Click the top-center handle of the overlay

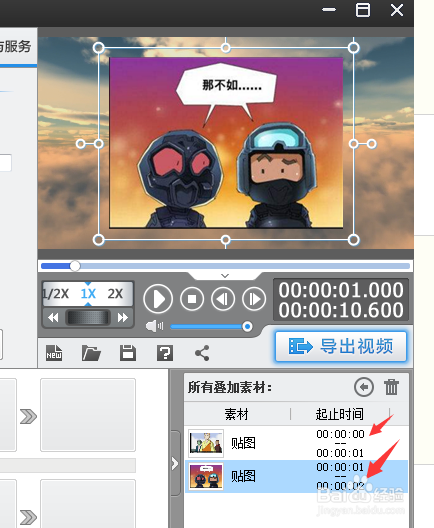(x=226, y=48)
